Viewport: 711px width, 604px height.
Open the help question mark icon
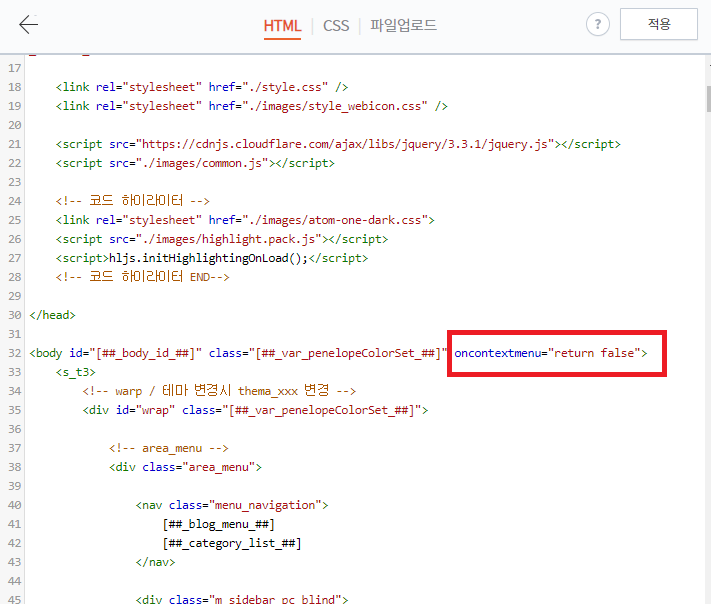point(598,24)
